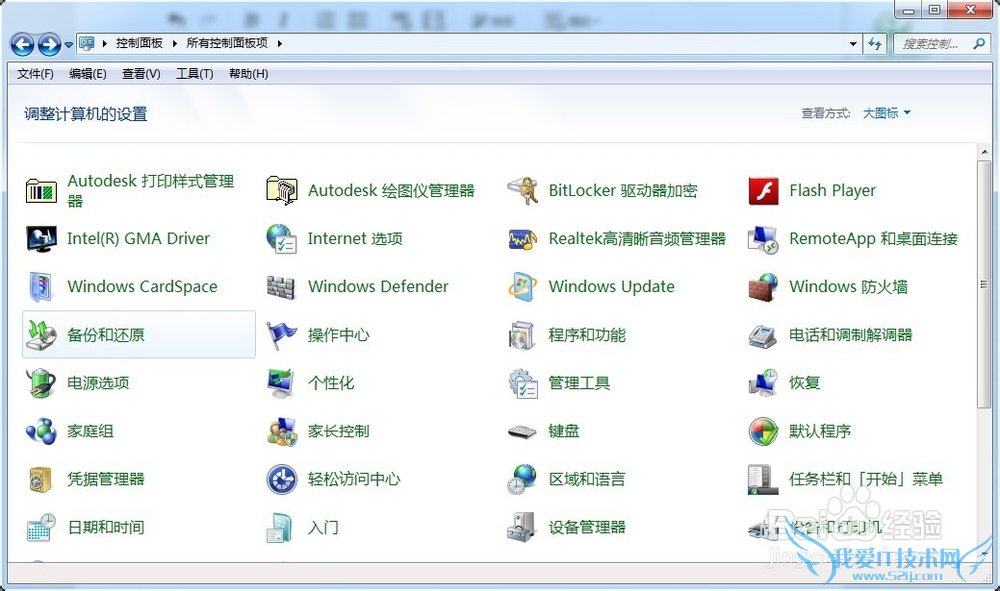Open the Windows Update link text
1000x591 pixels.
612,287
